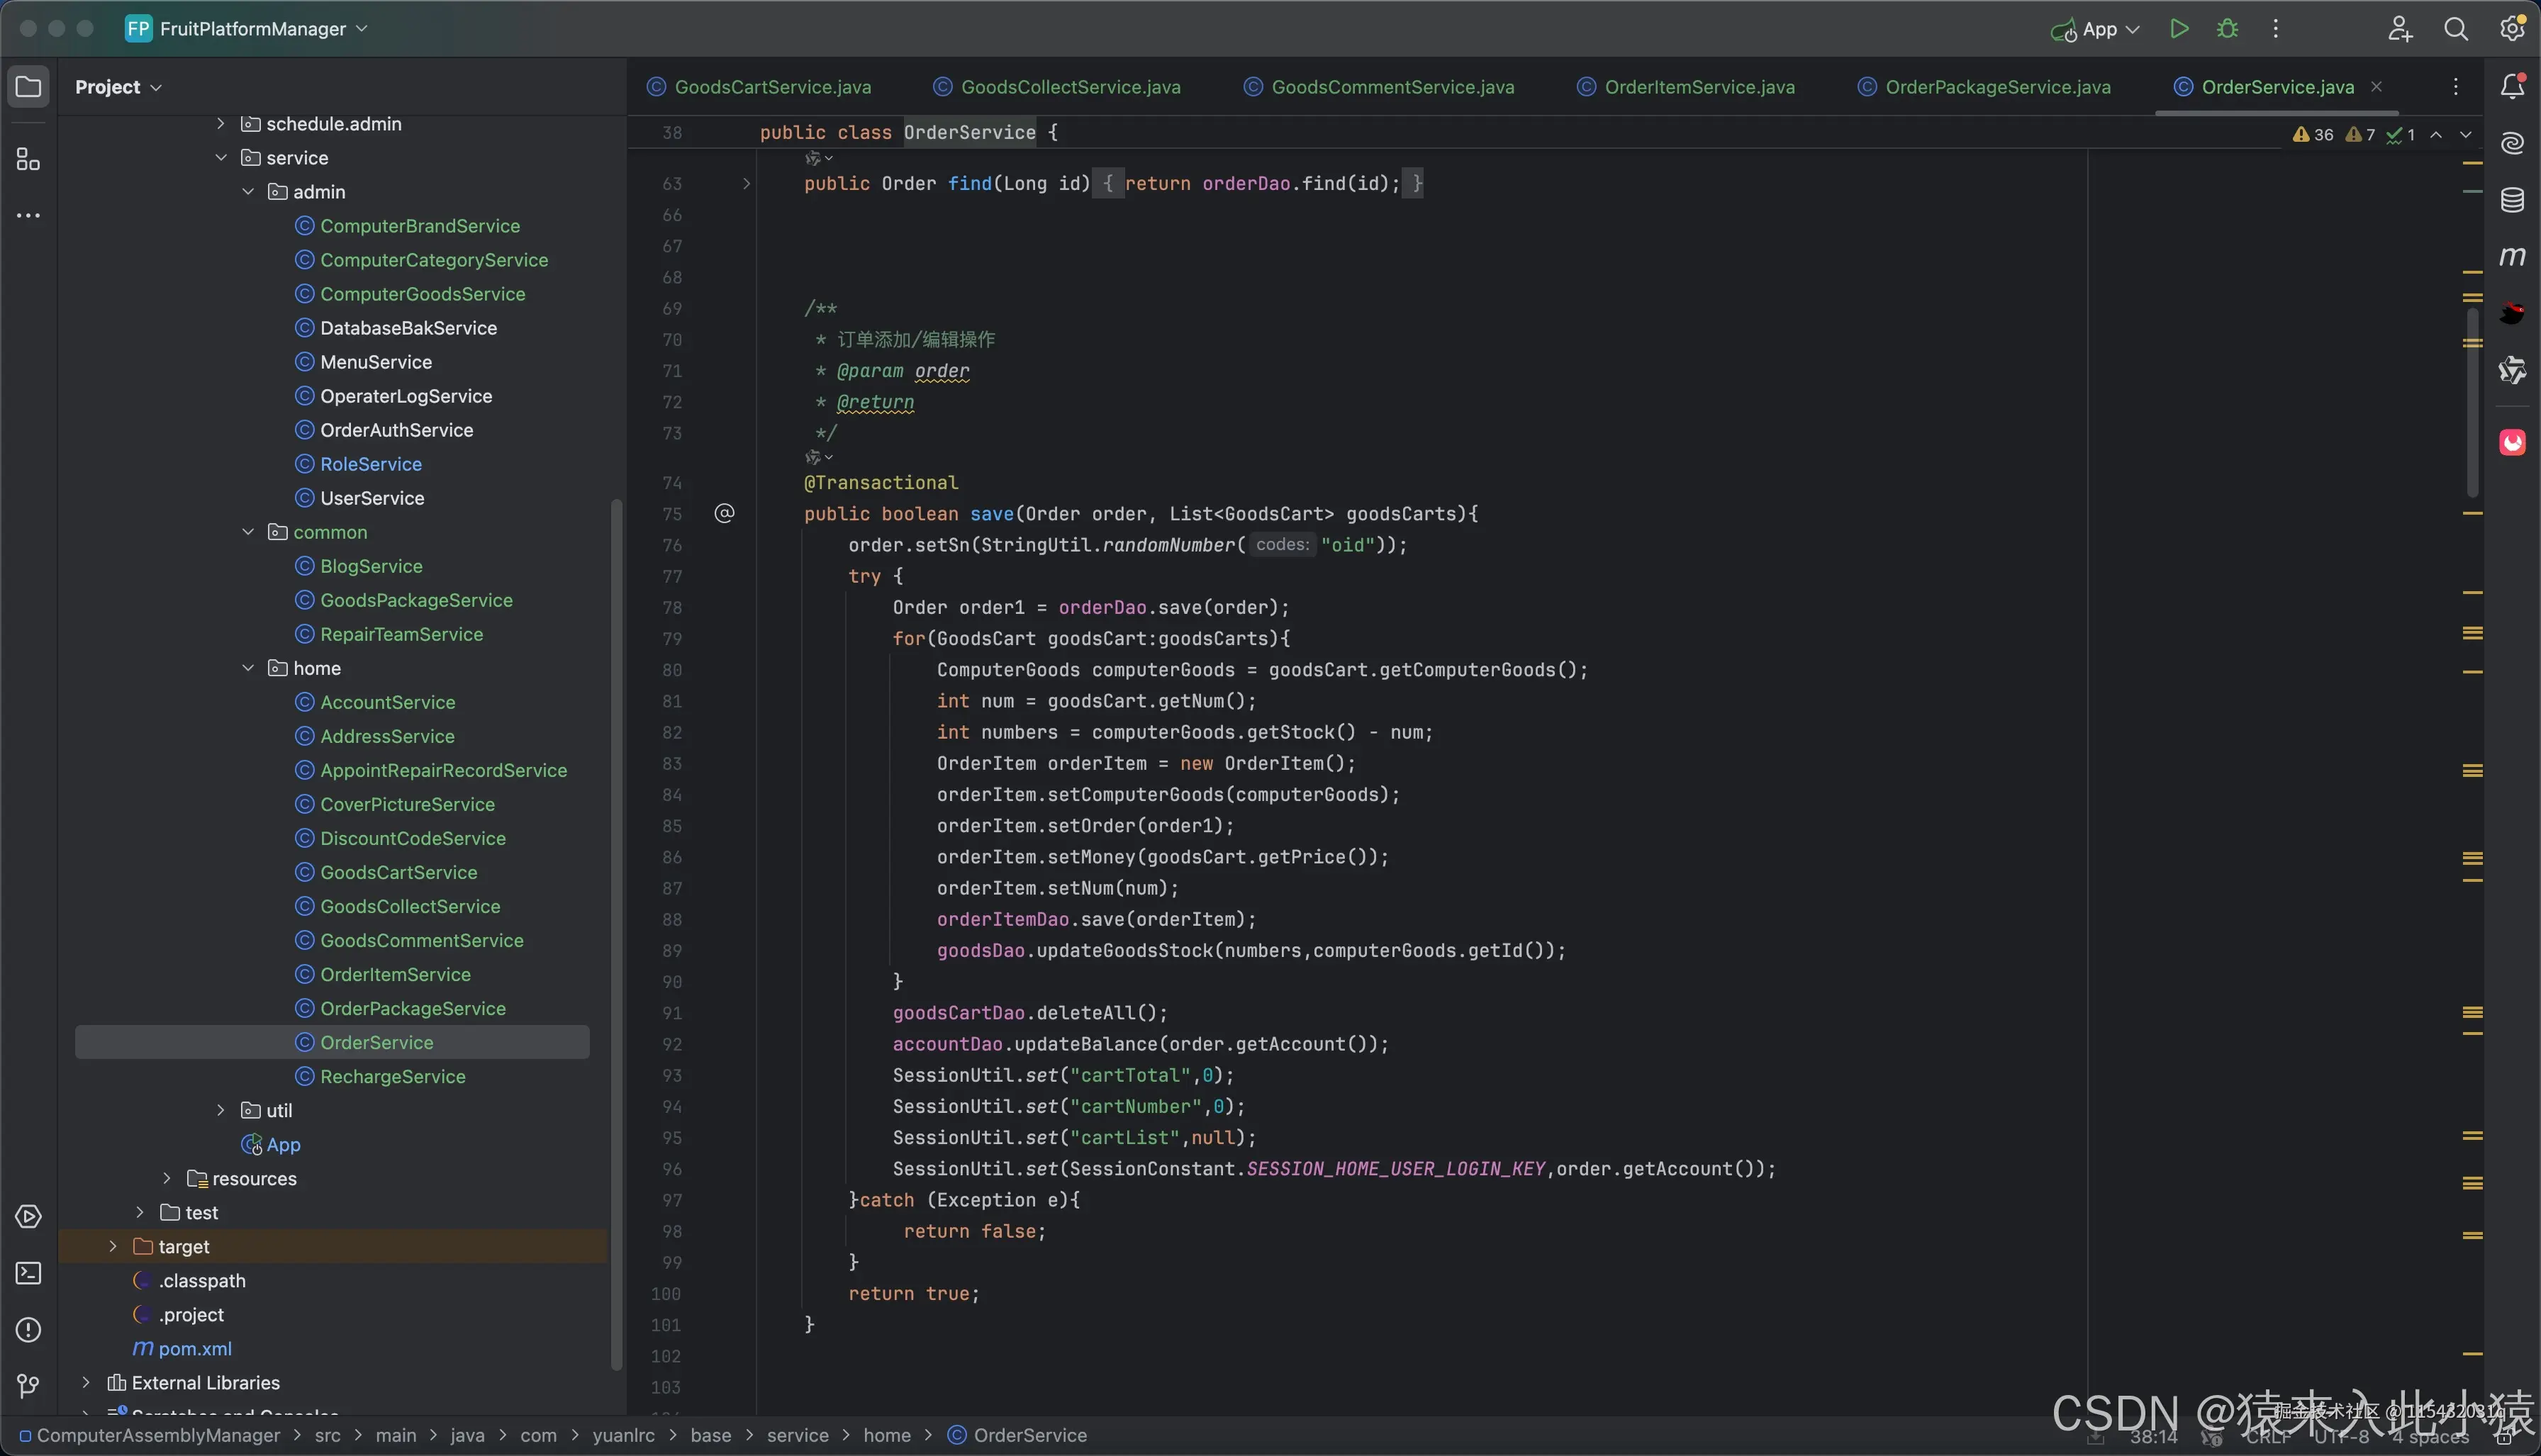
Task: Open RechargeService in project tree
Action: 392,1076
